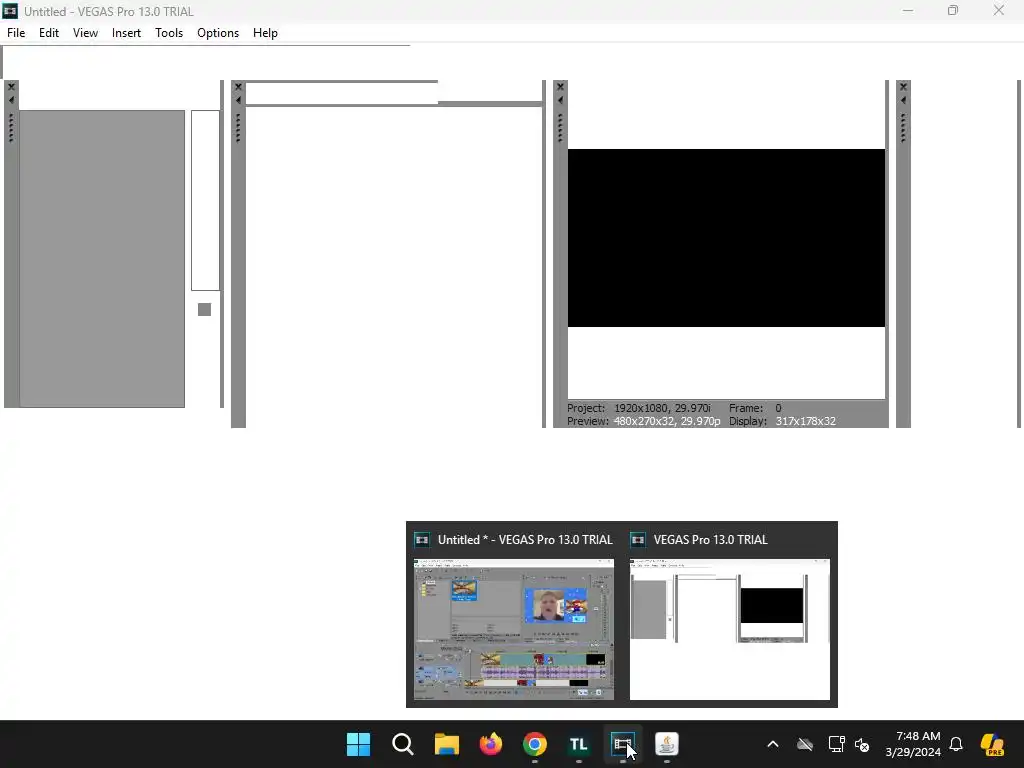Click the dotted grip handle of the leftmost panel
This screenshot has height=768, width=1024.
11,127
